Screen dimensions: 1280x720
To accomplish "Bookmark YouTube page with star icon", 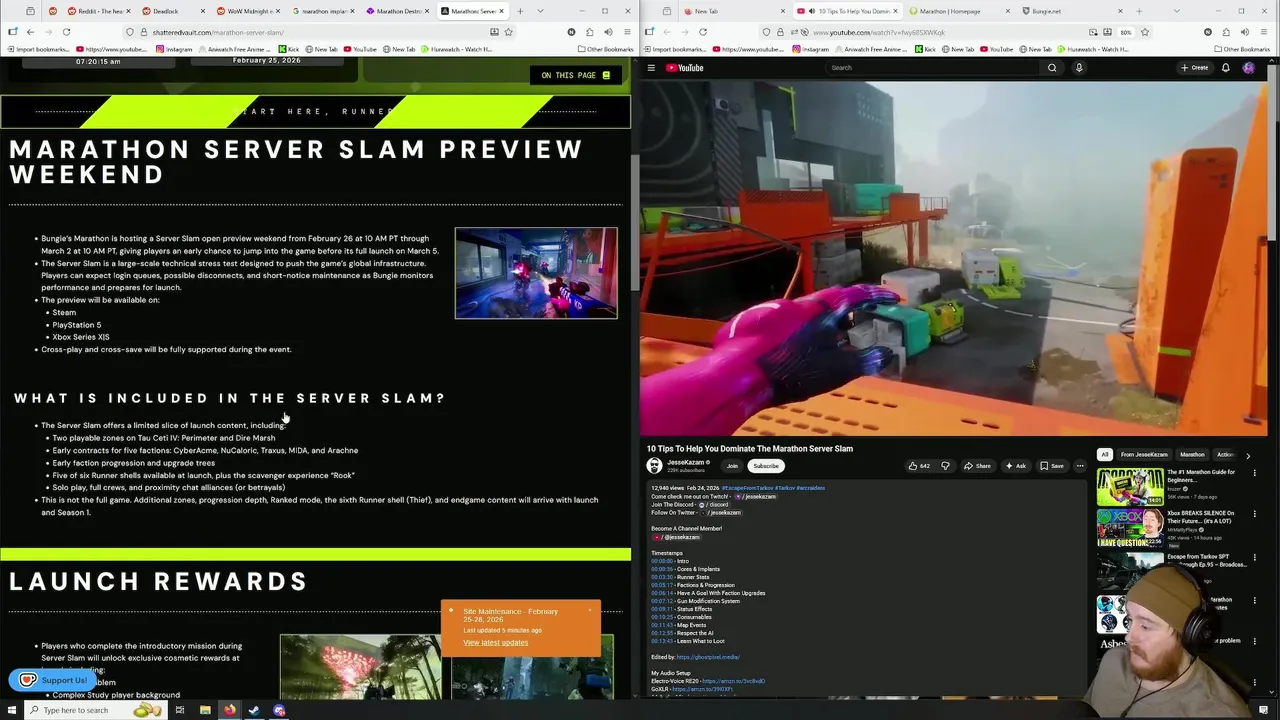I will [1145, 32].
